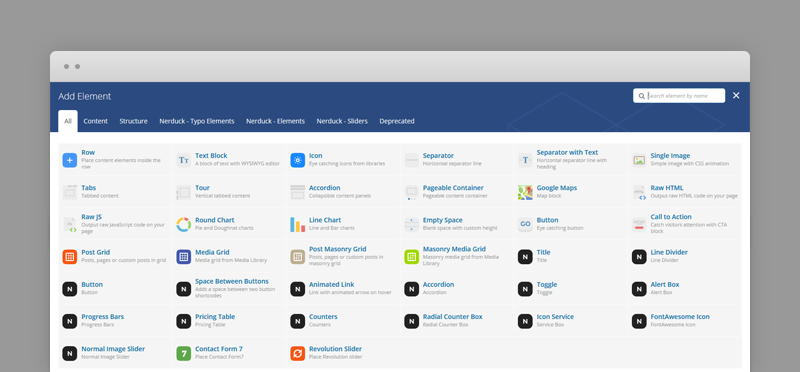This screenshot has width=800, height=372.
Task: Click the Raw JS icon
Action: click(69, 225)
